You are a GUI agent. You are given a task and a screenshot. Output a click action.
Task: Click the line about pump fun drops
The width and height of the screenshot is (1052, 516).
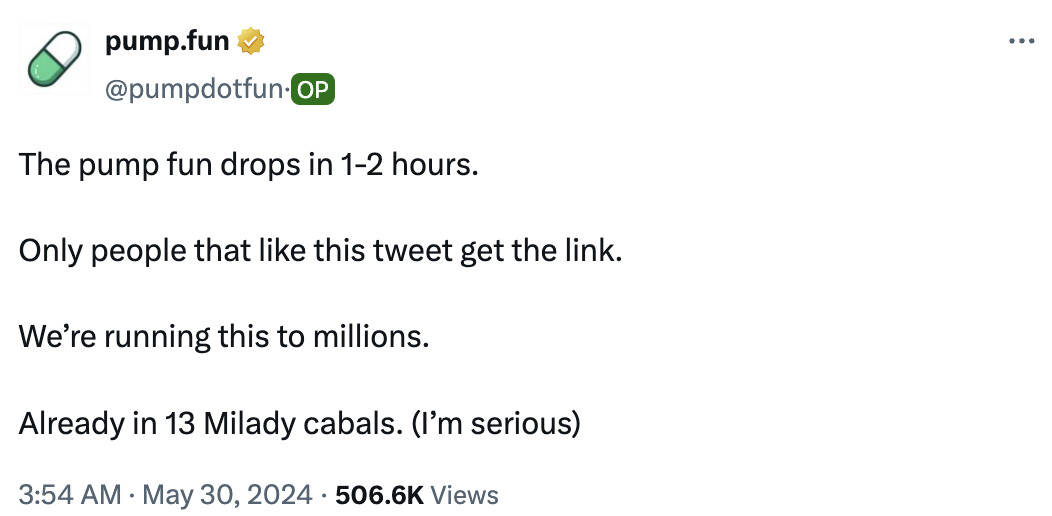(249, 164)
